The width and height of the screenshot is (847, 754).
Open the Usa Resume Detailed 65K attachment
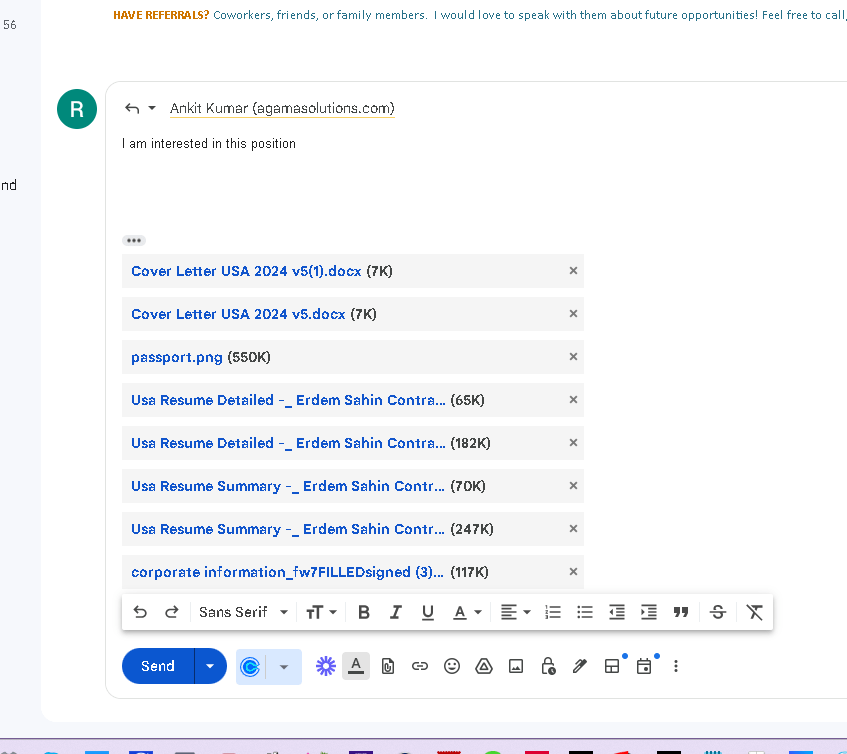288,400
